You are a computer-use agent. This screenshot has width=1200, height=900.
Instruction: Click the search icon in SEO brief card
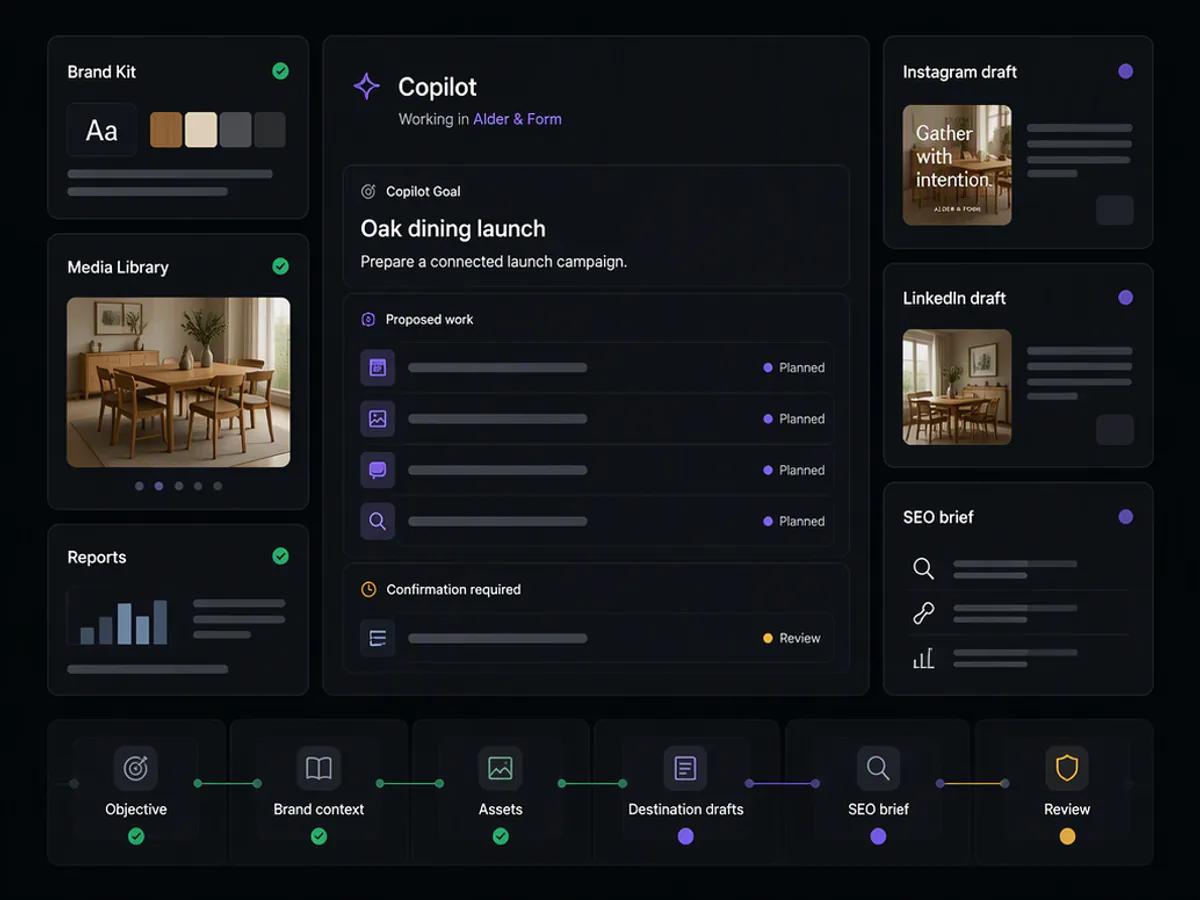924,569
